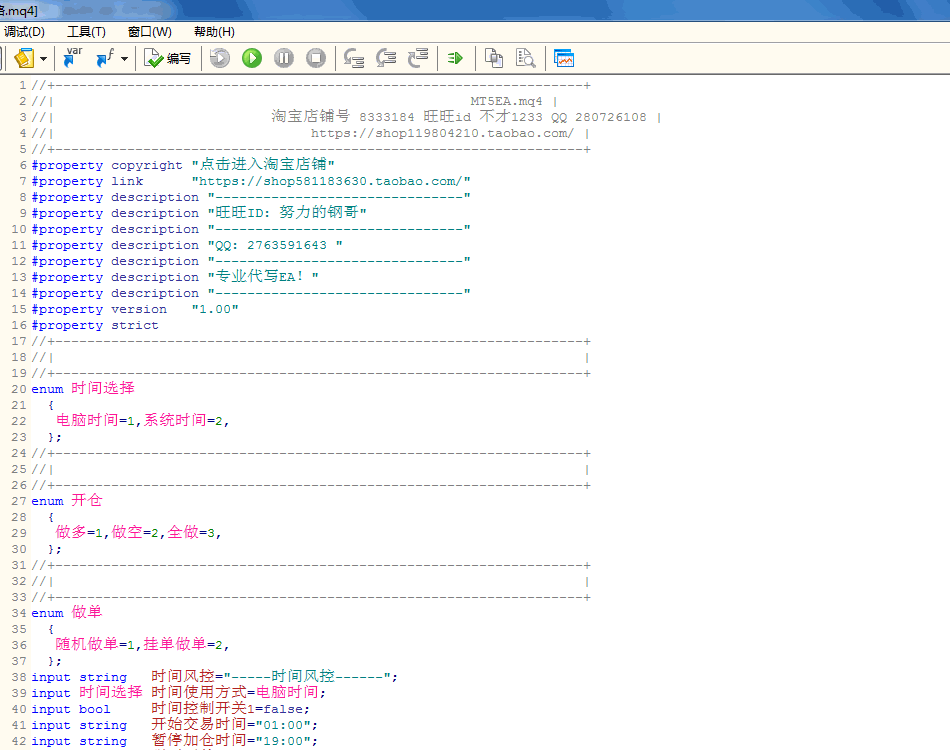The image size is (950, 750).
Task: Click line number 38 in the gutter
Action: click(19, 677)
